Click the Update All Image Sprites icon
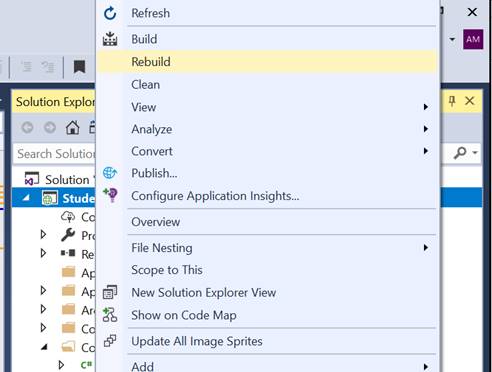Screen dimensions: 492x372 110,341
